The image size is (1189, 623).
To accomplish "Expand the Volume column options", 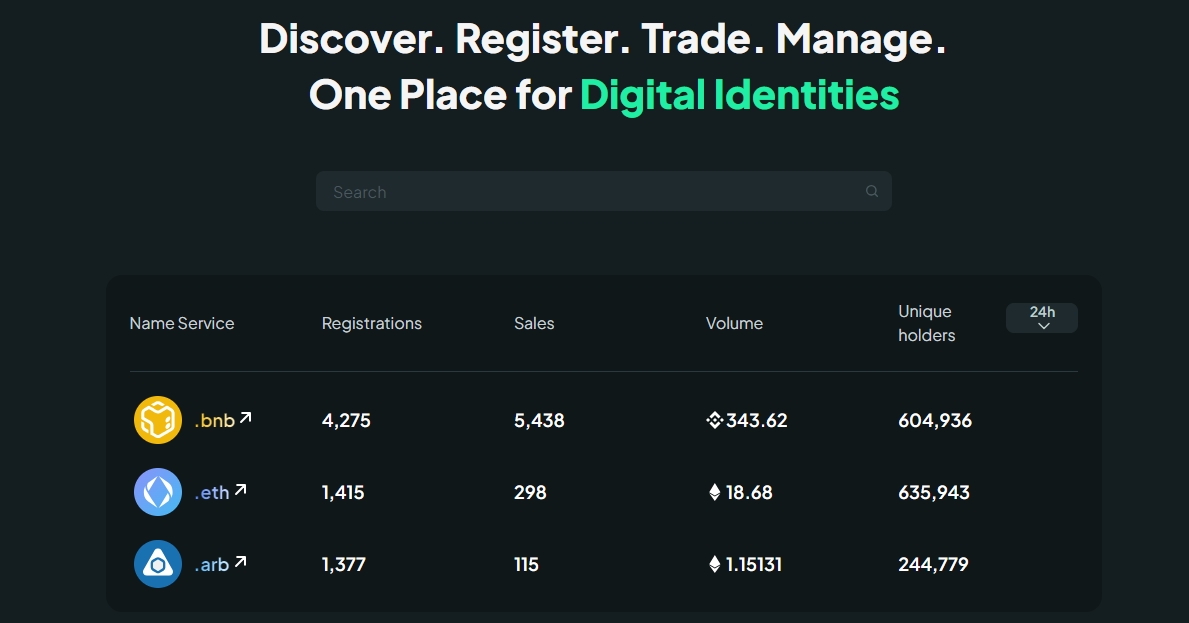I will click(x=734, y=323).
